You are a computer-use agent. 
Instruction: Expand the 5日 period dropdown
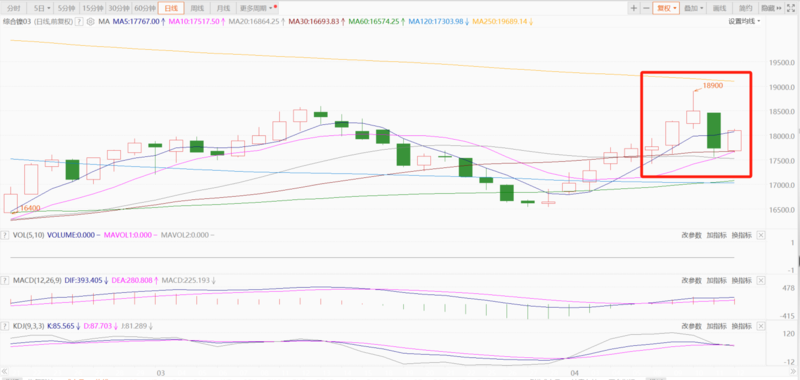42,8
